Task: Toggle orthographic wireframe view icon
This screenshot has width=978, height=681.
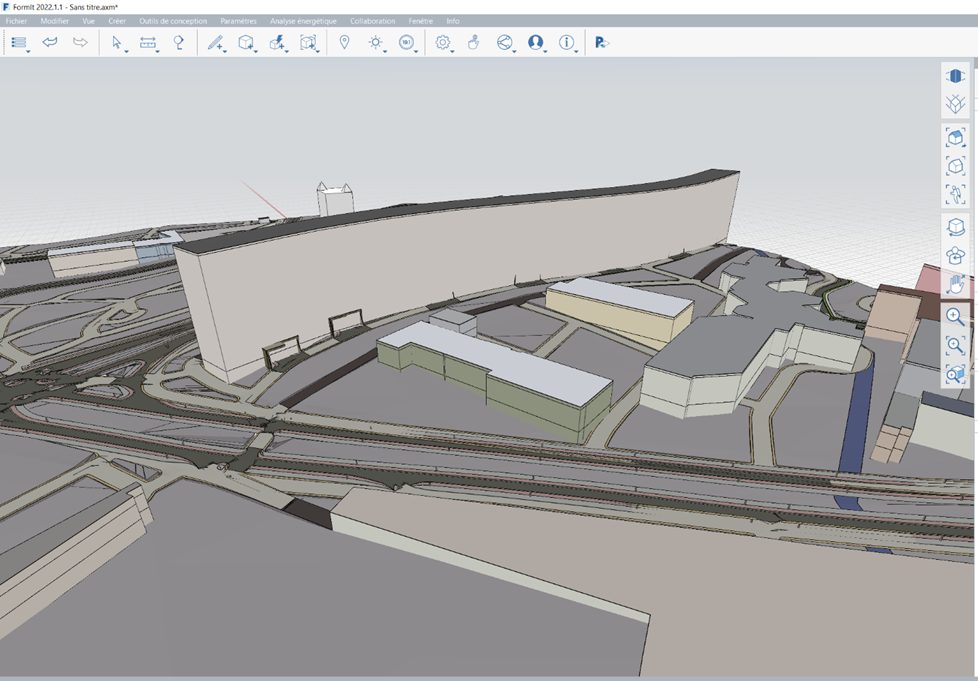Action: (x=955, y=103)
